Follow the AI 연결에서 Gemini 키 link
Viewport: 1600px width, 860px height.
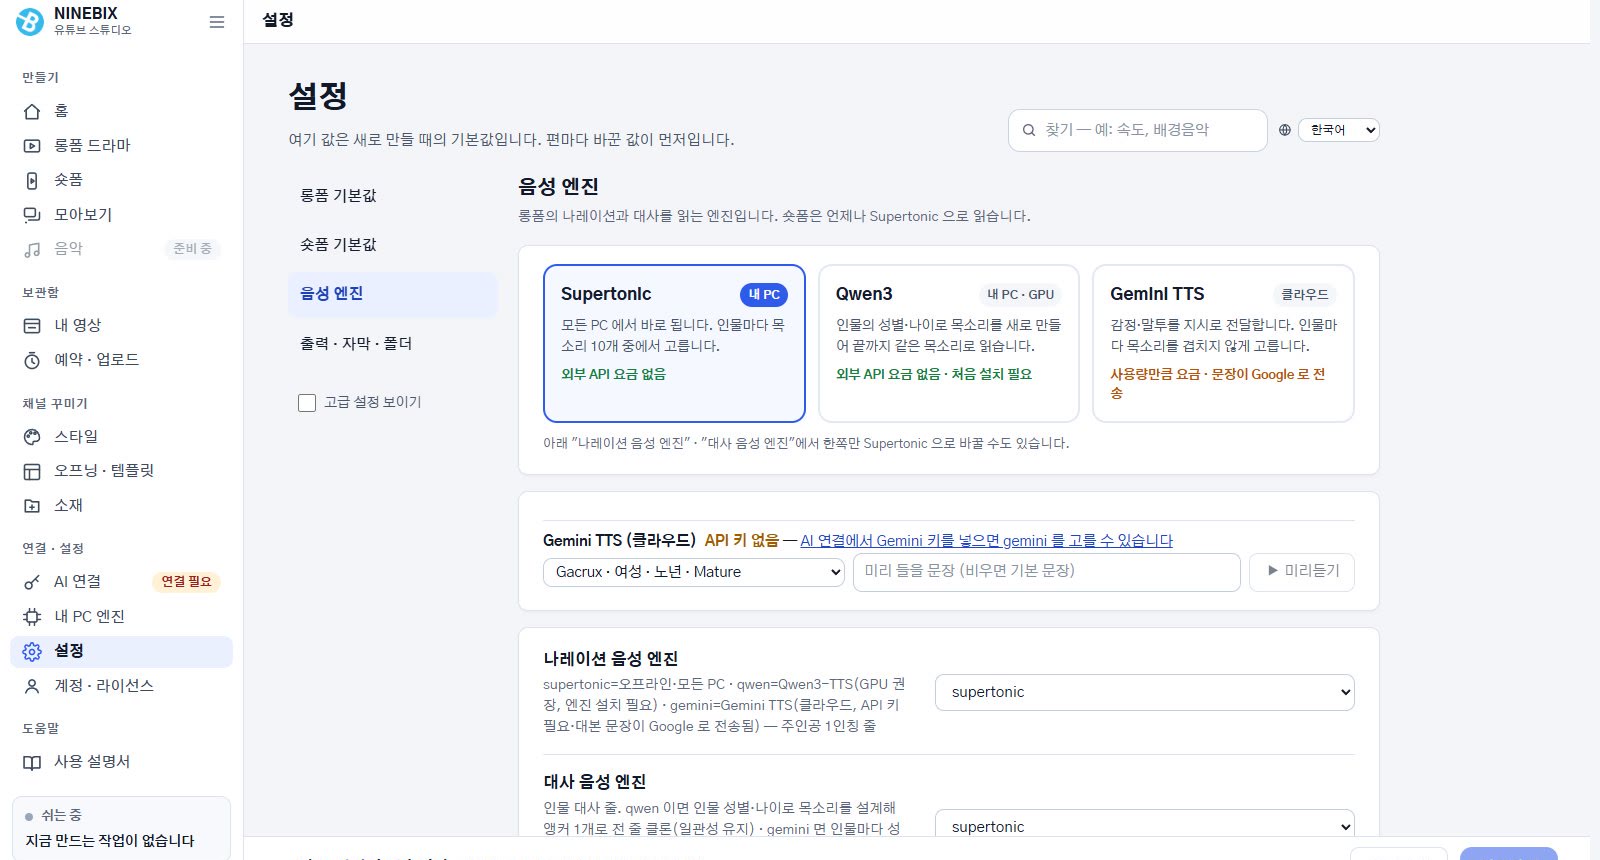[x=986, y=541]
